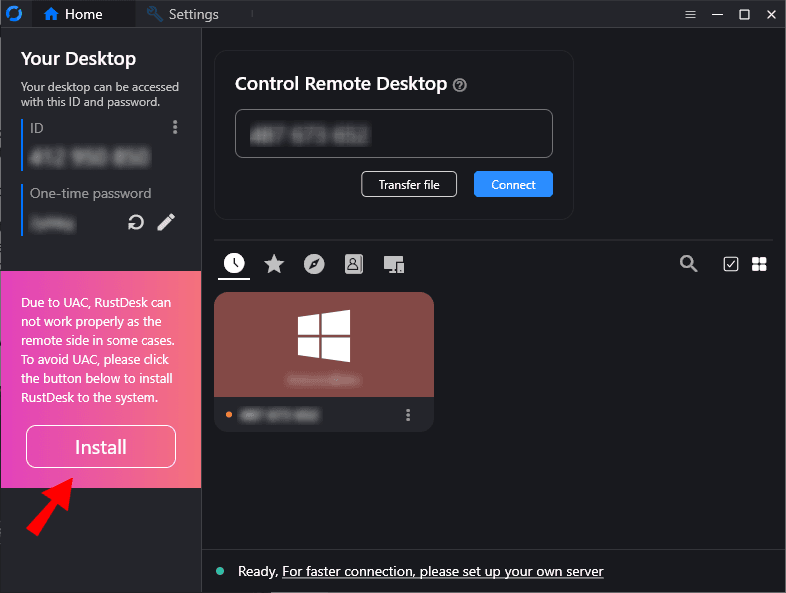Screen dimensions: 786x593
Task: Refresh the one-time password
Action: pyautogui.click(x=136, y=222)
